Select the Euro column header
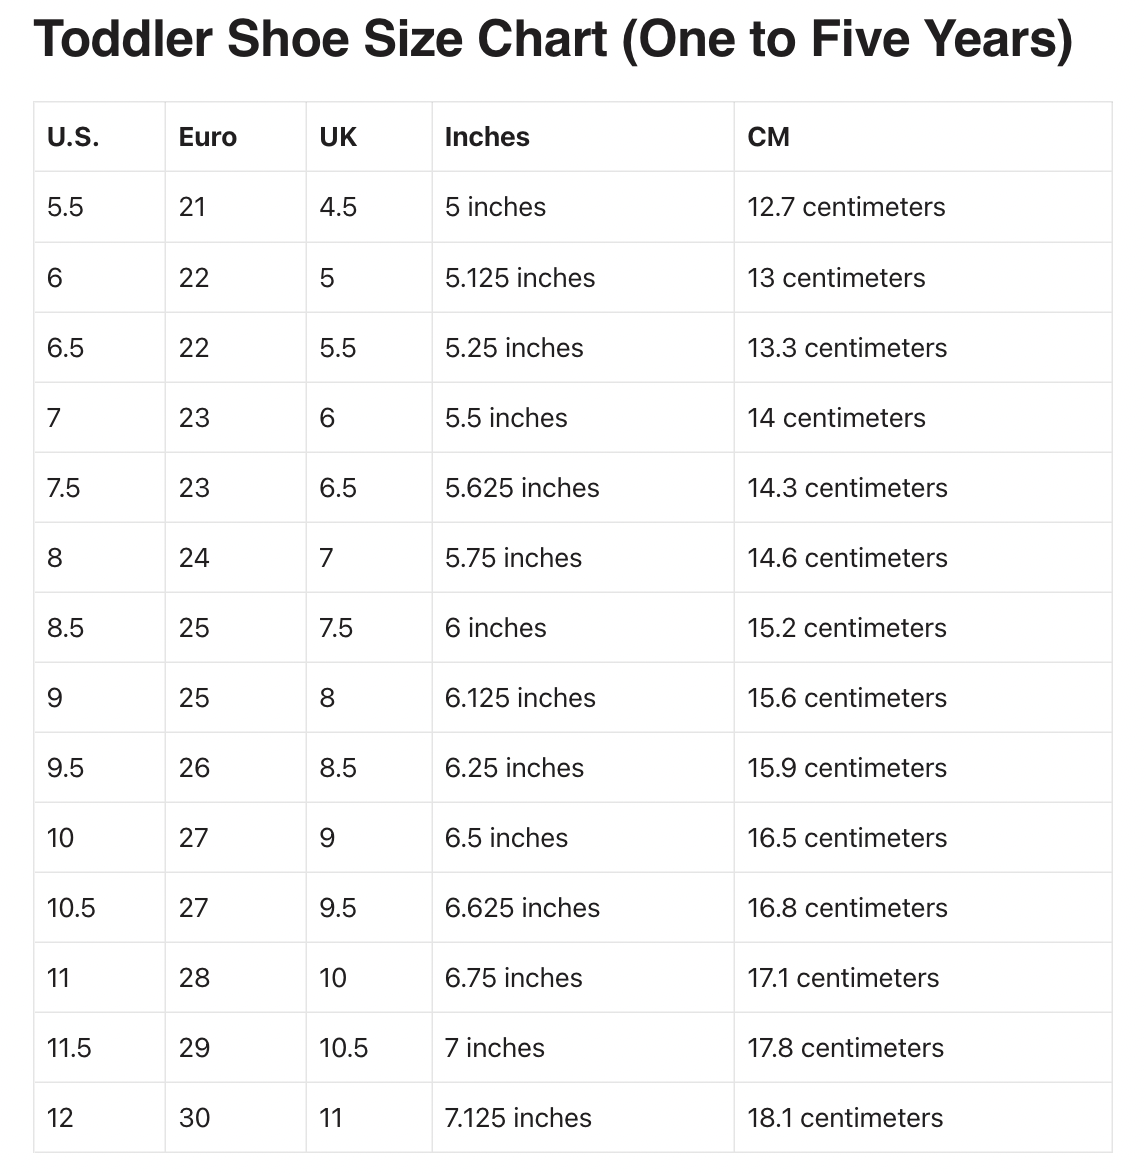Image resolution: width=1146 pixels, height=1174 pixels. tap(236, 137)
